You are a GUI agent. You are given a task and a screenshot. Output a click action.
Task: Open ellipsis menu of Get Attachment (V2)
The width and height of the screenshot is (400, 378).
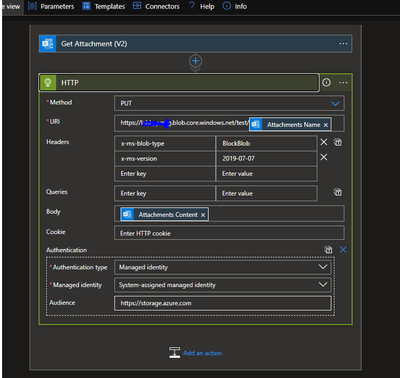pos(343,44)
